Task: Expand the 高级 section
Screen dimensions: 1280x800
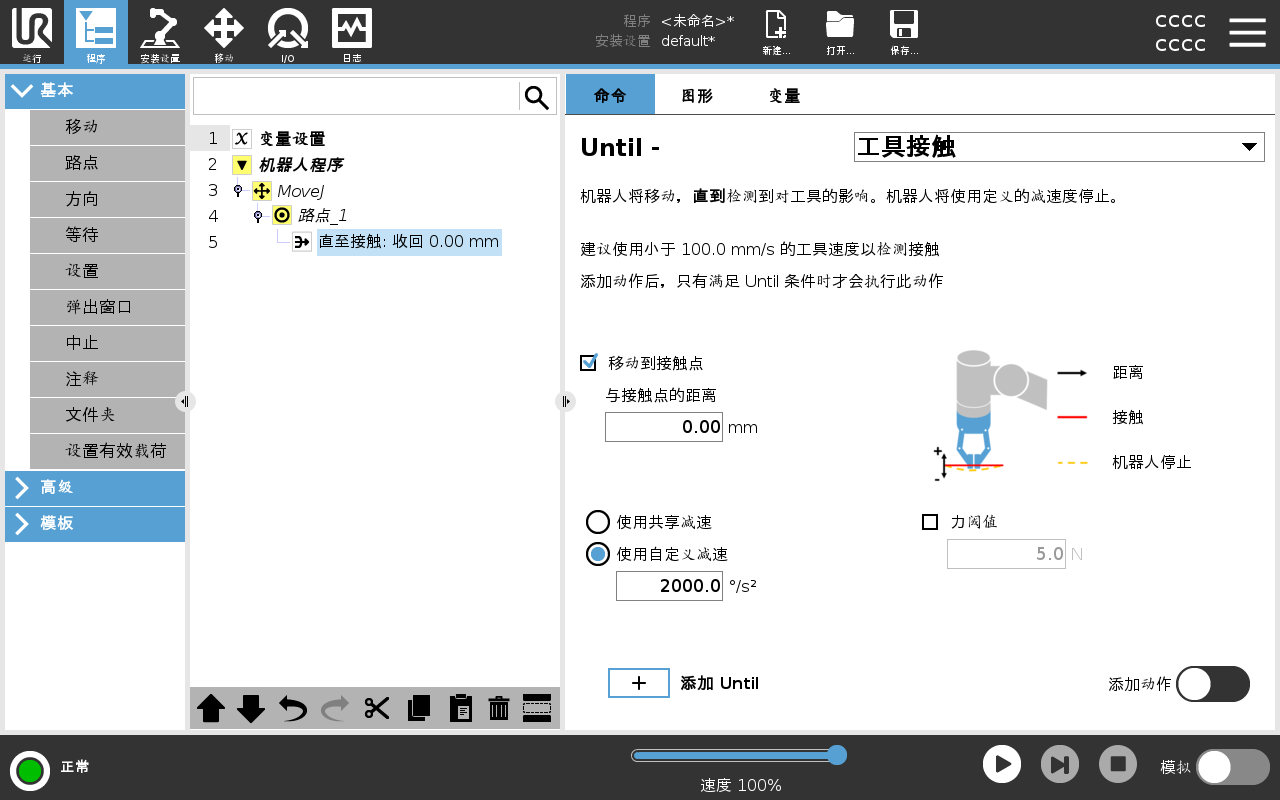Action: (x=95, y=488)
